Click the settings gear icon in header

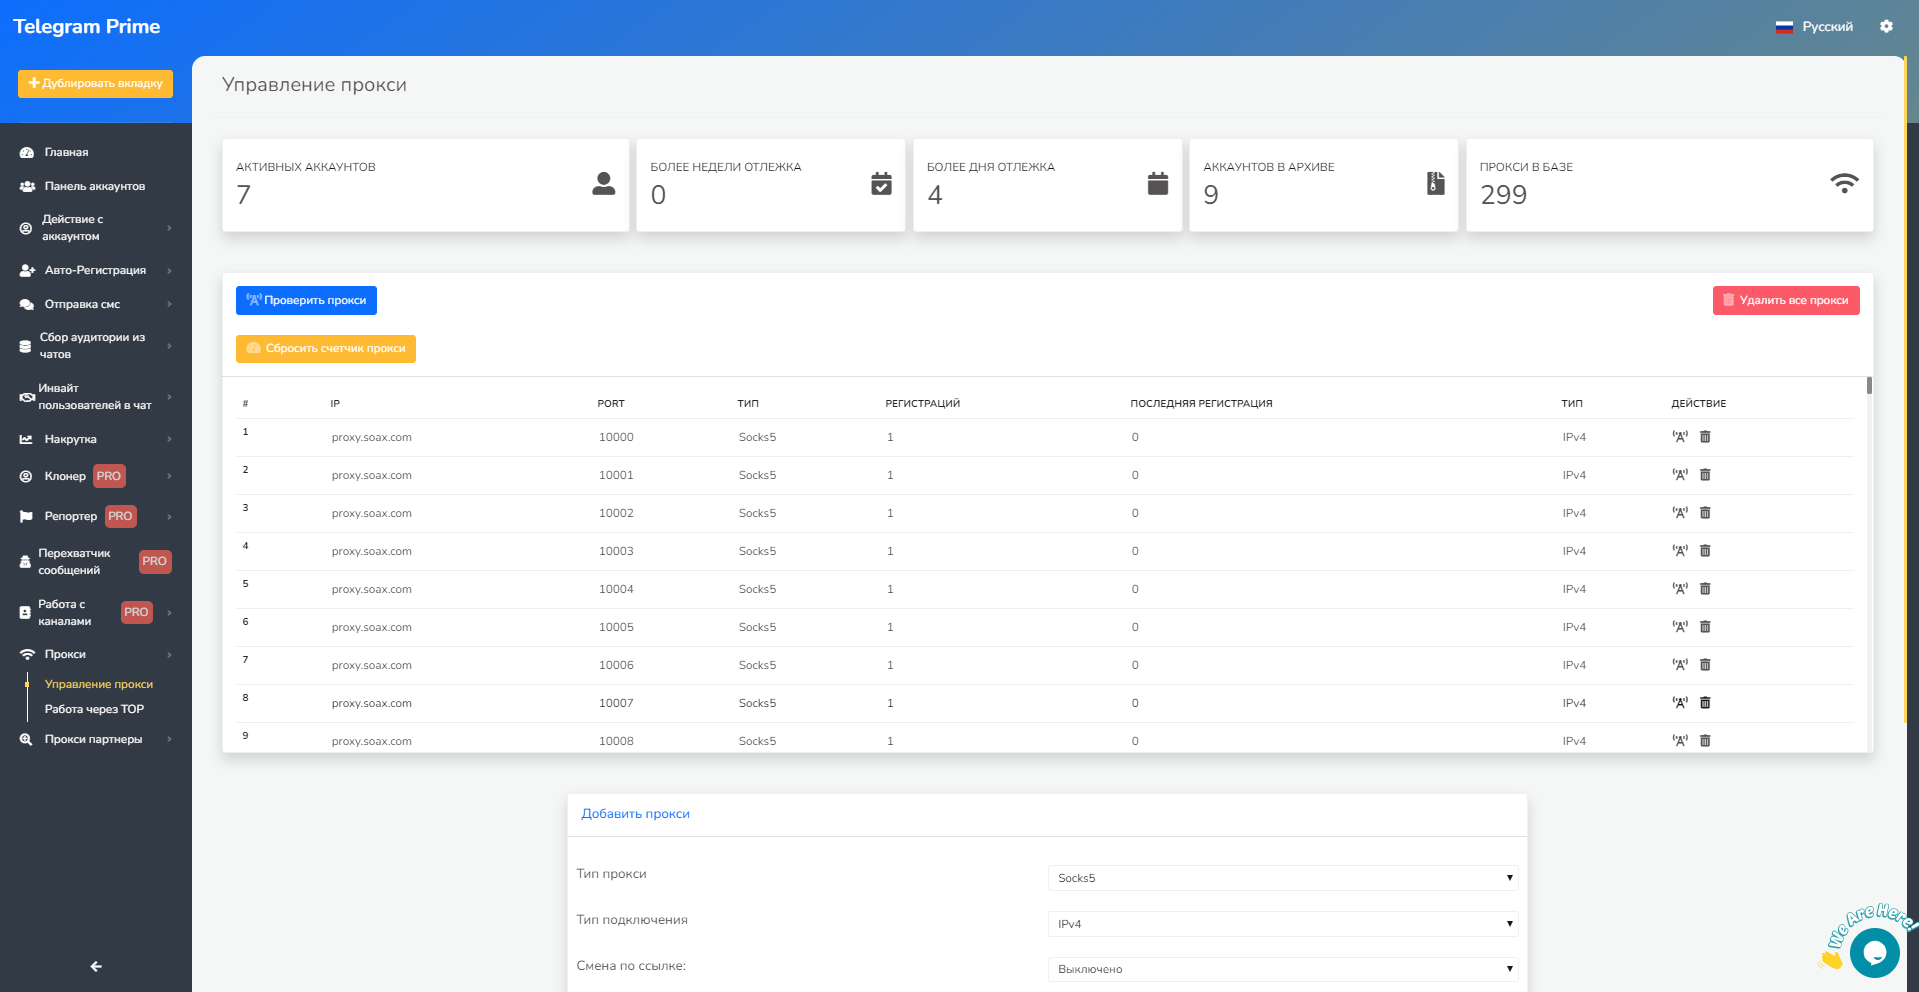[x=1886, y=27]
